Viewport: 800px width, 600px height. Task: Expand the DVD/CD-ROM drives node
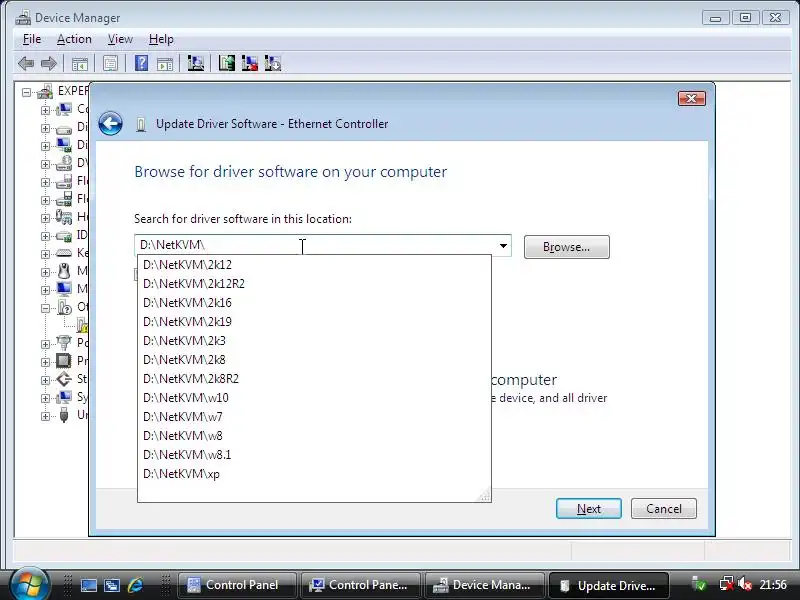coord(45,164)
